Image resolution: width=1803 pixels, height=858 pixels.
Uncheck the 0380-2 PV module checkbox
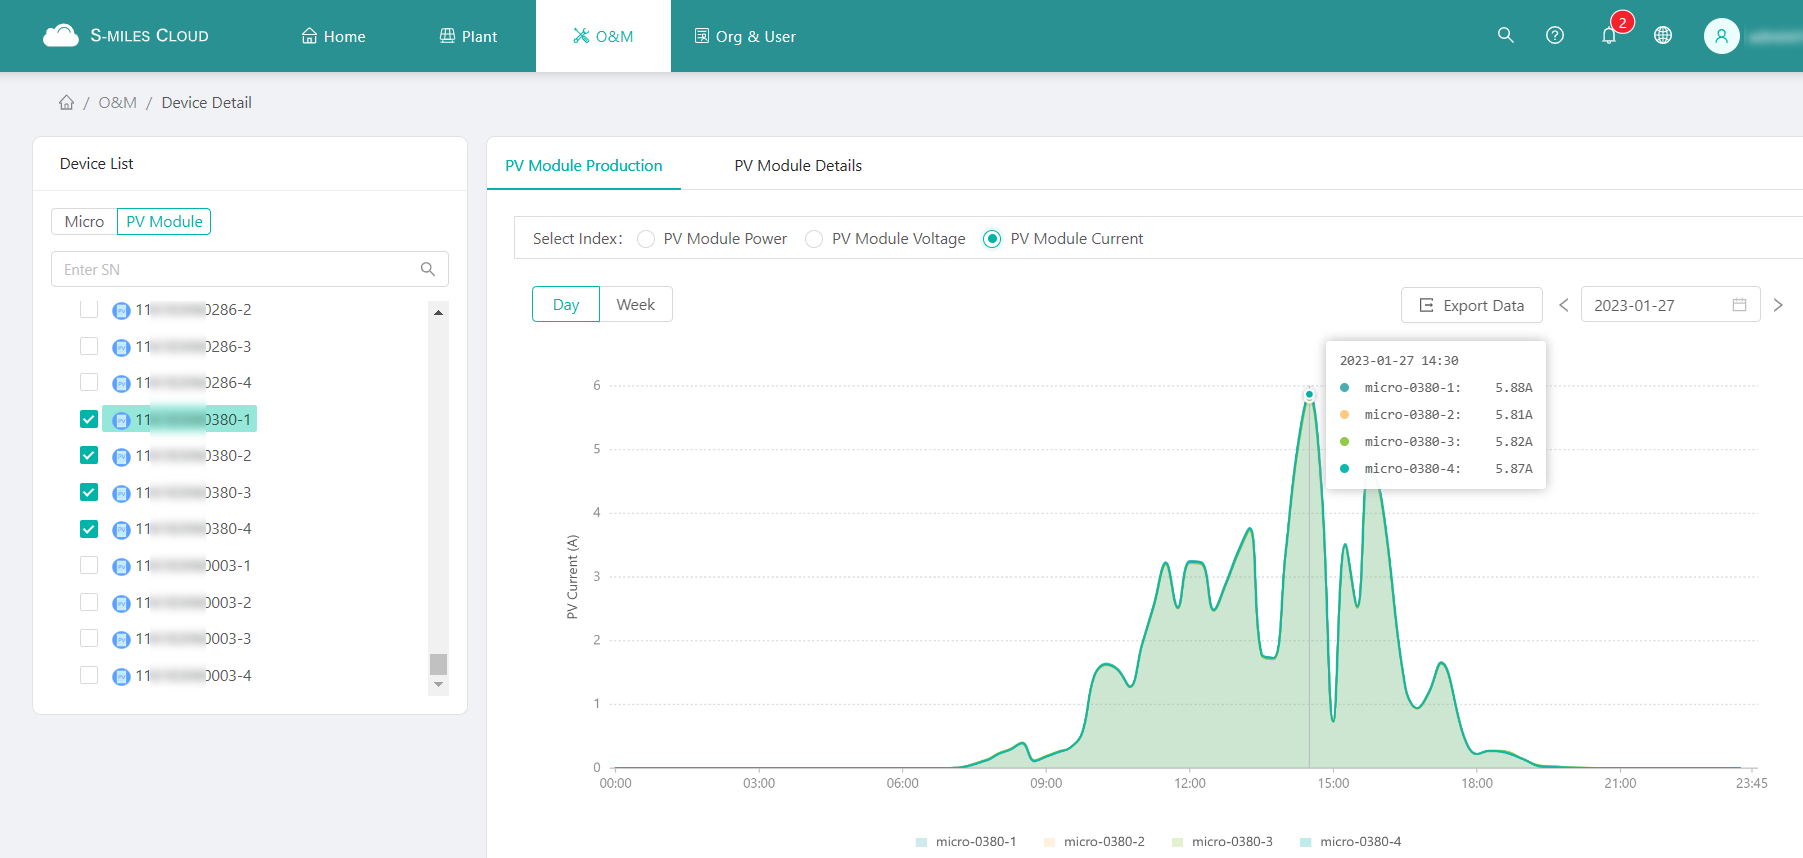point(89,456)
